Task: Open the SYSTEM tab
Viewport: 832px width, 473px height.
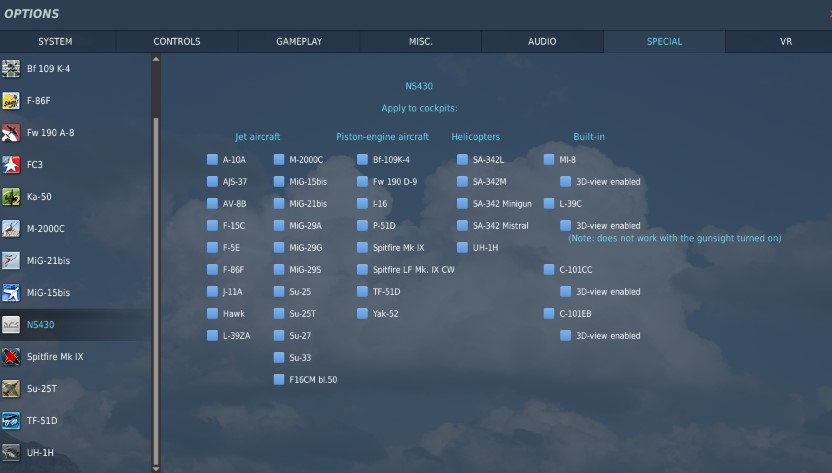Action: (55, 41)
